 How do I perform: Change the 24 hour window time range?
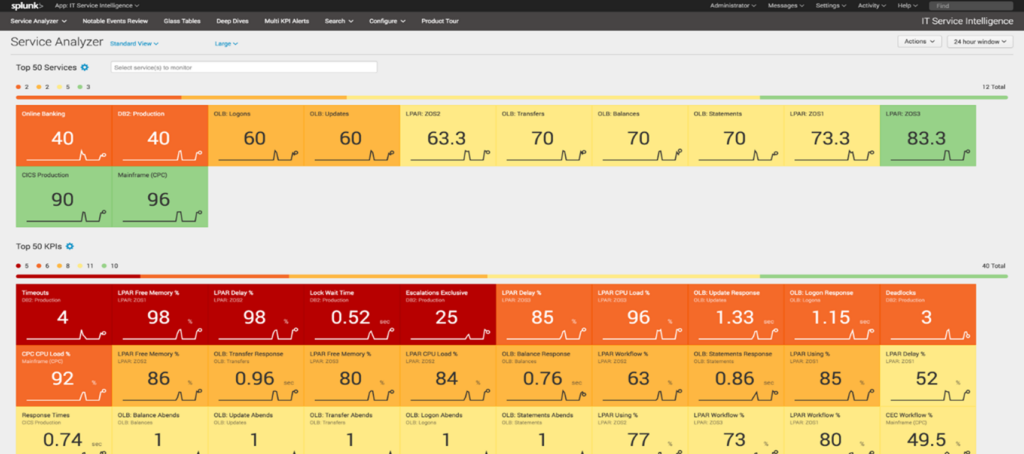(x=980, y=41)
